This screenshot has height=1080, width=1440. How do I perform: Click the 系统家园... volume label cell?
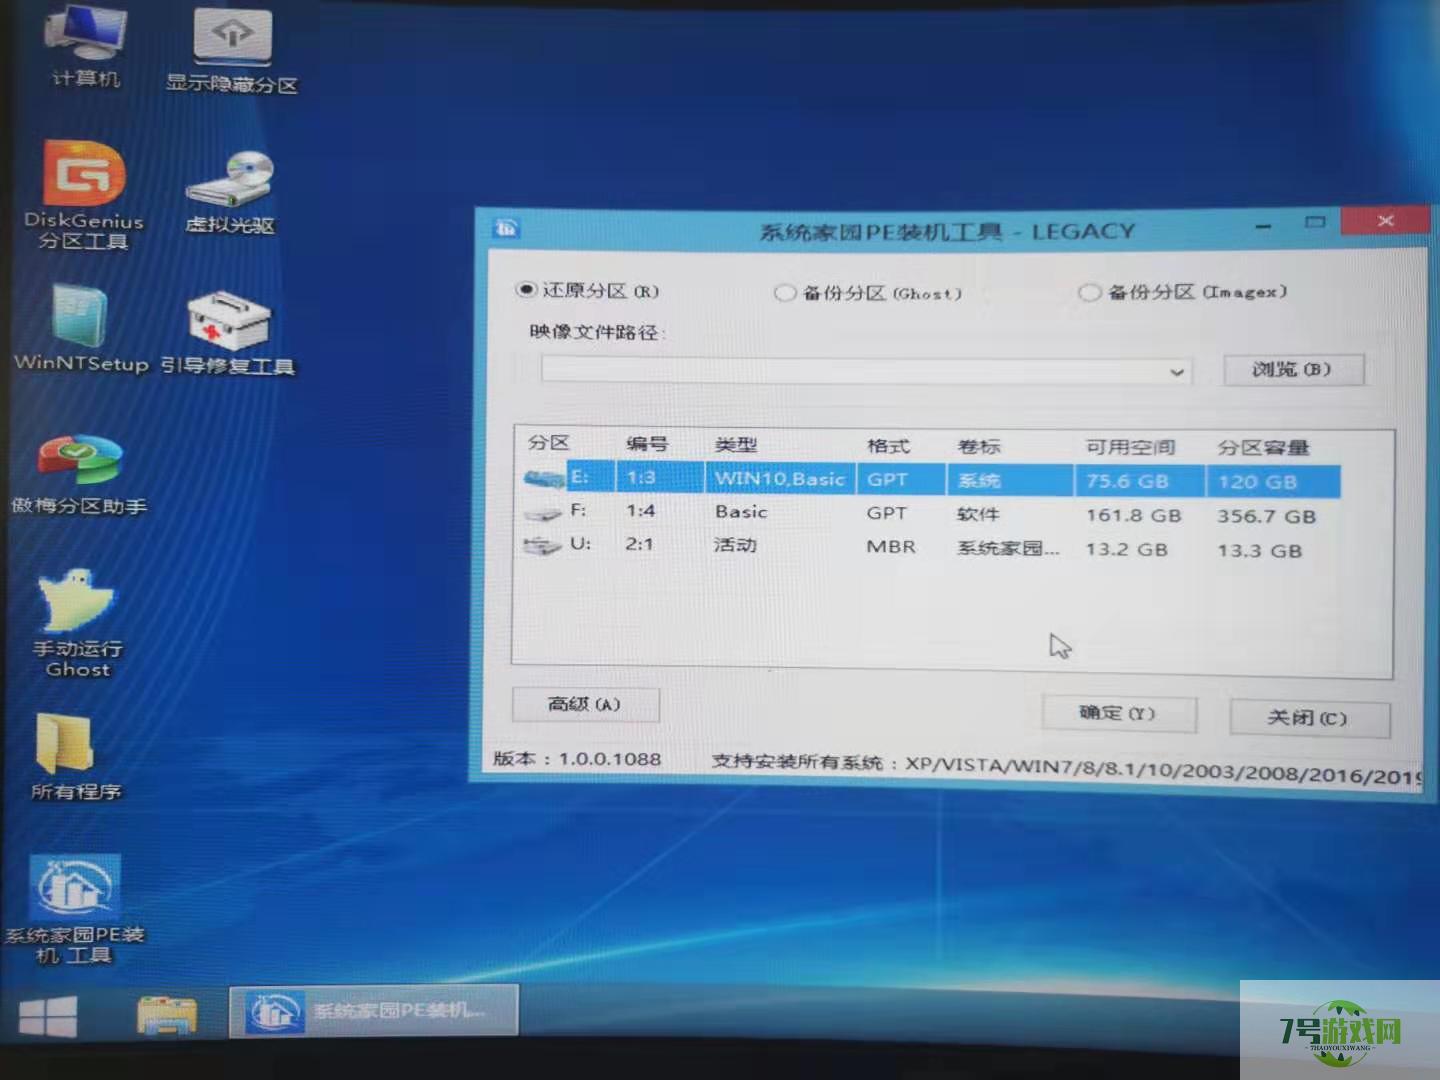point(1008,548)
